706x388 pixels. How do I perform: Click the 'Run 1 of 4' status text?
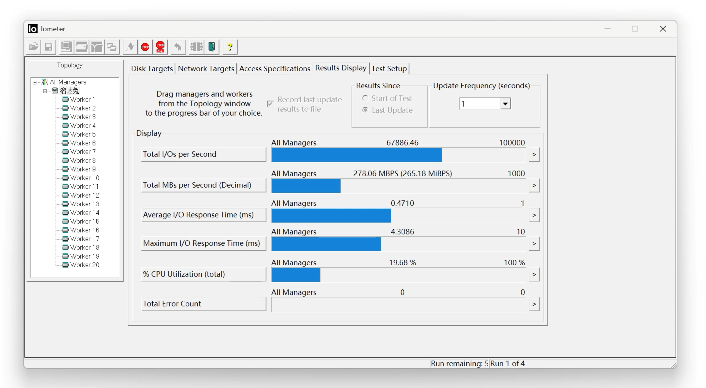[507, 363]
